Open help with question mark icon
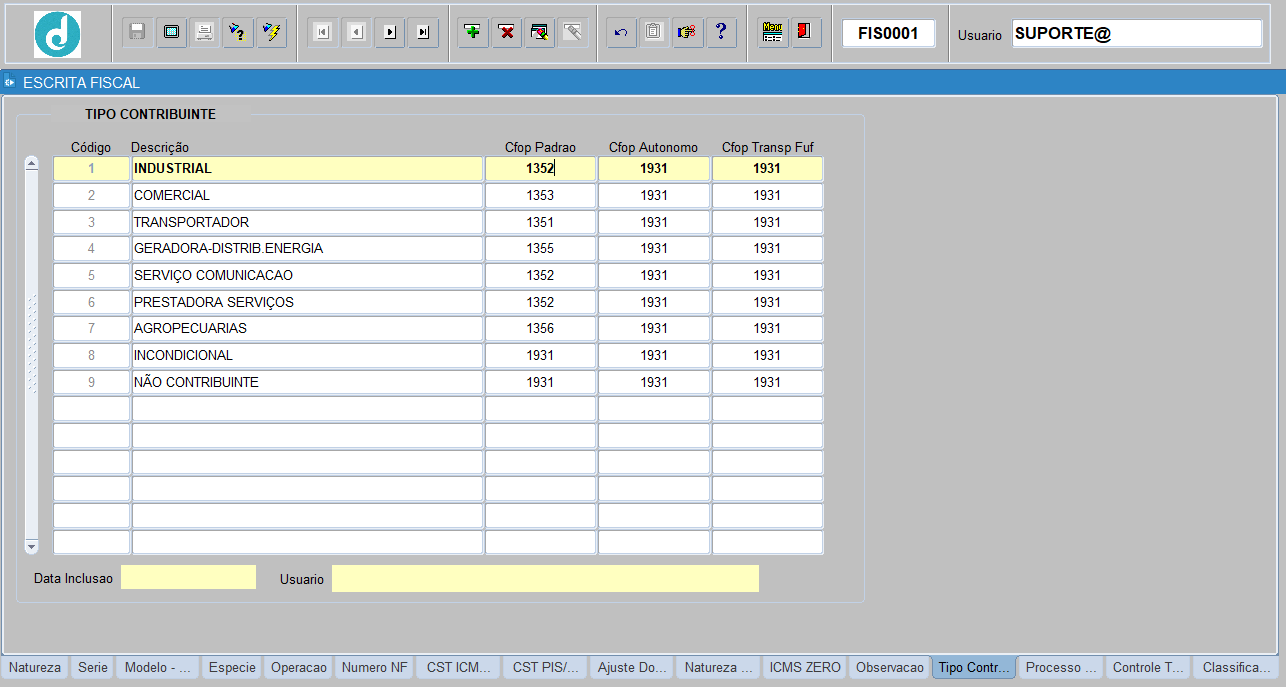 pos(721,32)
